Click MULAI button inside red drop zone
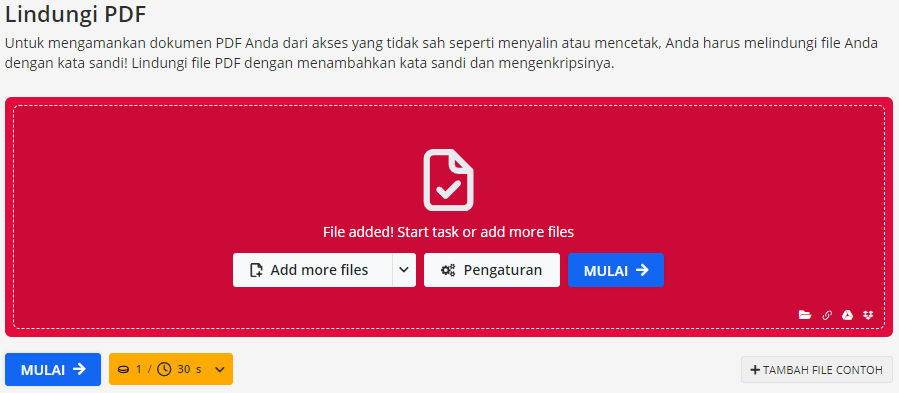The width and height of the screenshot is (899, 393). pyautogui.click(x=616, y=270)
